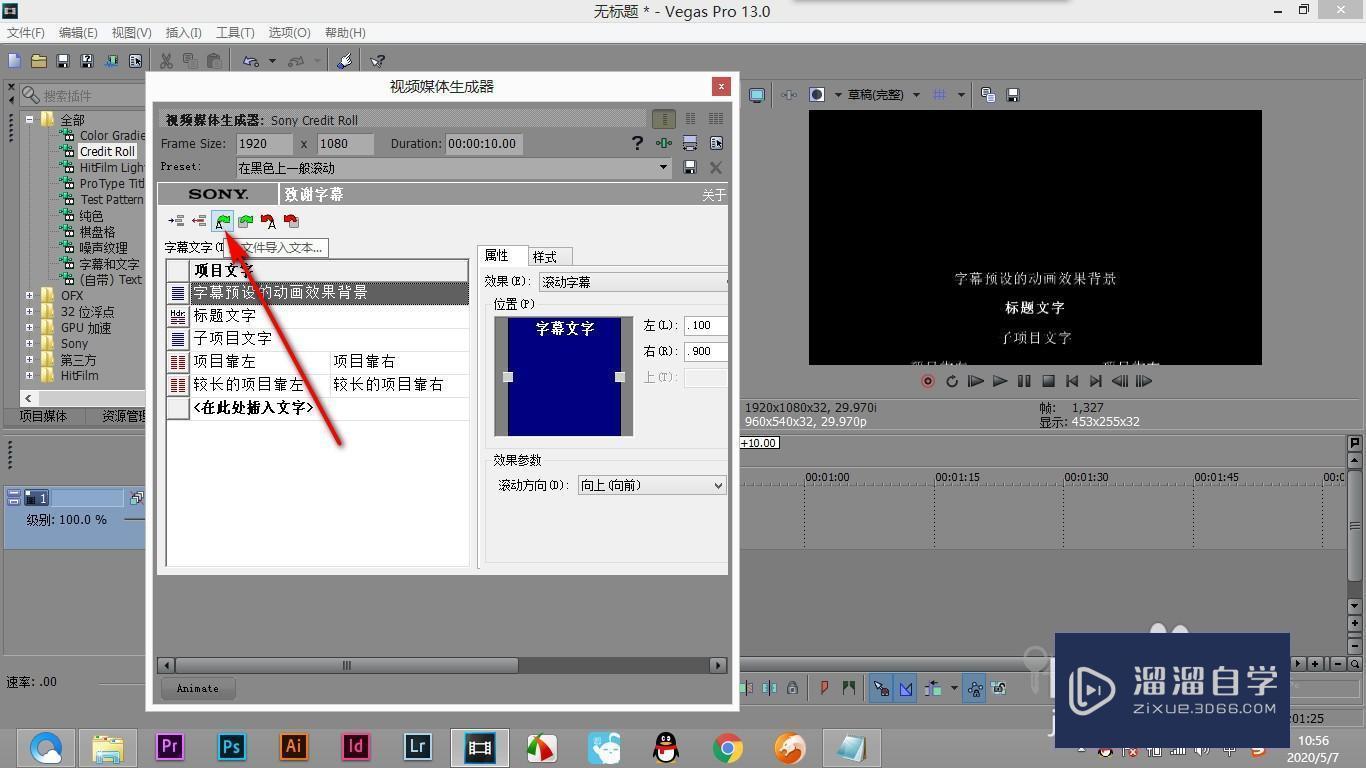Click the insert new text line icon
Screen dimensions: 1366x768
coord(176,221)
